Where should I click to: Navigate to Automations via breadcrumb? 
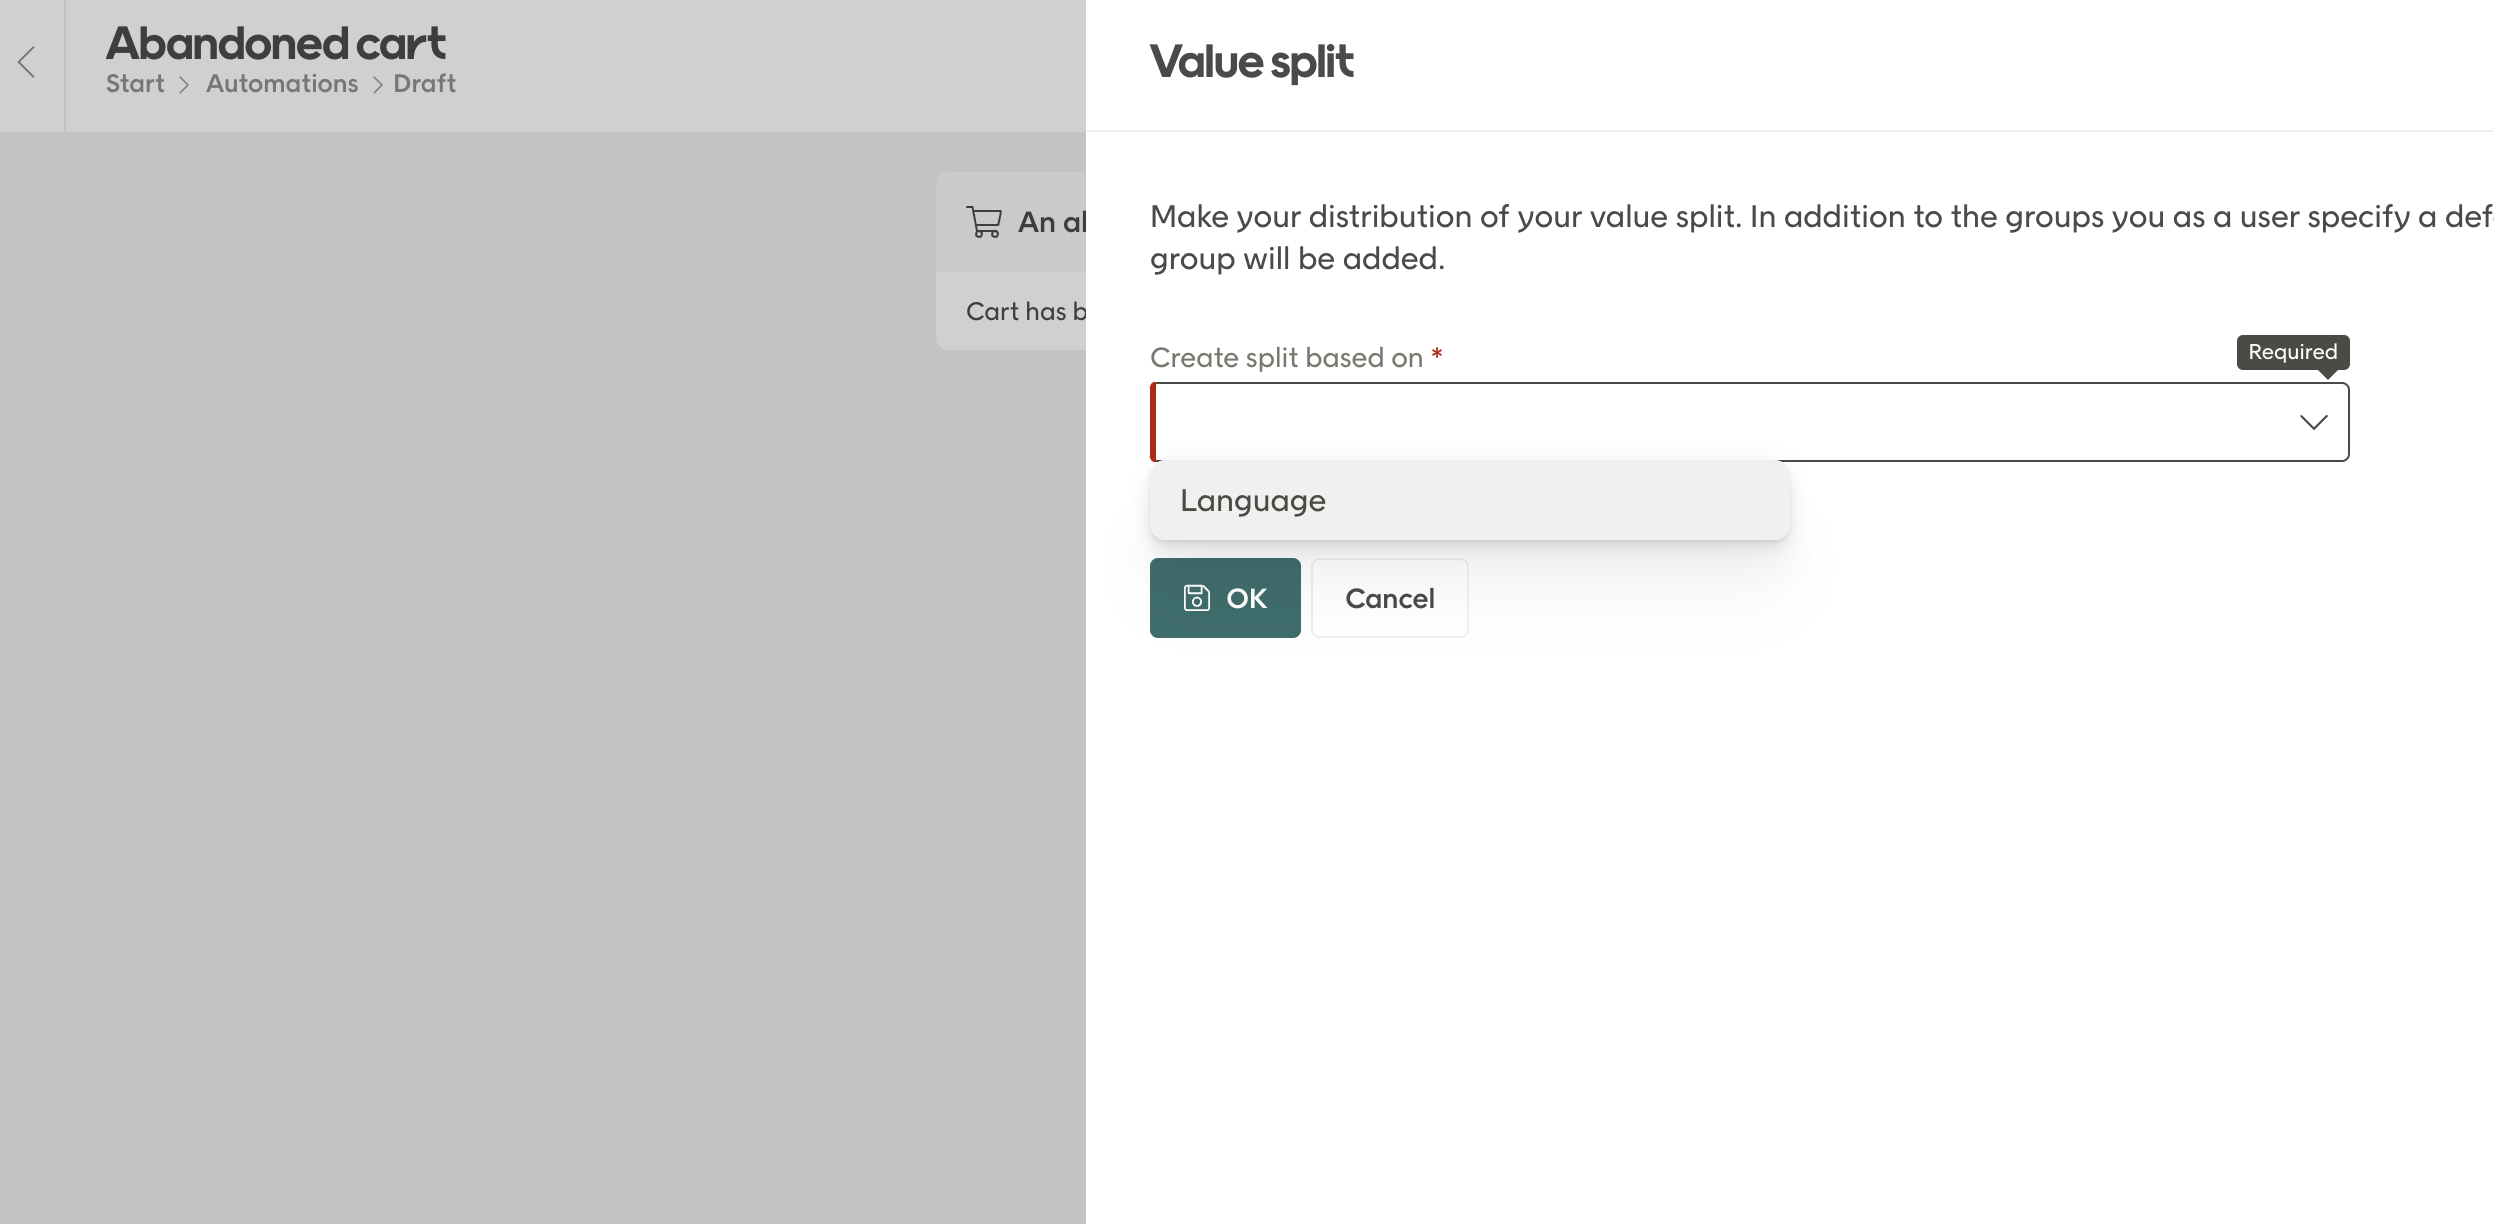[282, 84]
